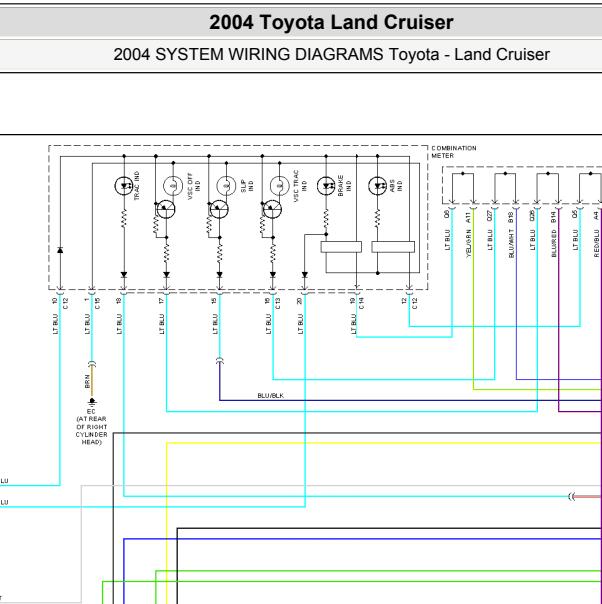Click the title '2004 Toyota Land Cruiser'

[331, 22]
